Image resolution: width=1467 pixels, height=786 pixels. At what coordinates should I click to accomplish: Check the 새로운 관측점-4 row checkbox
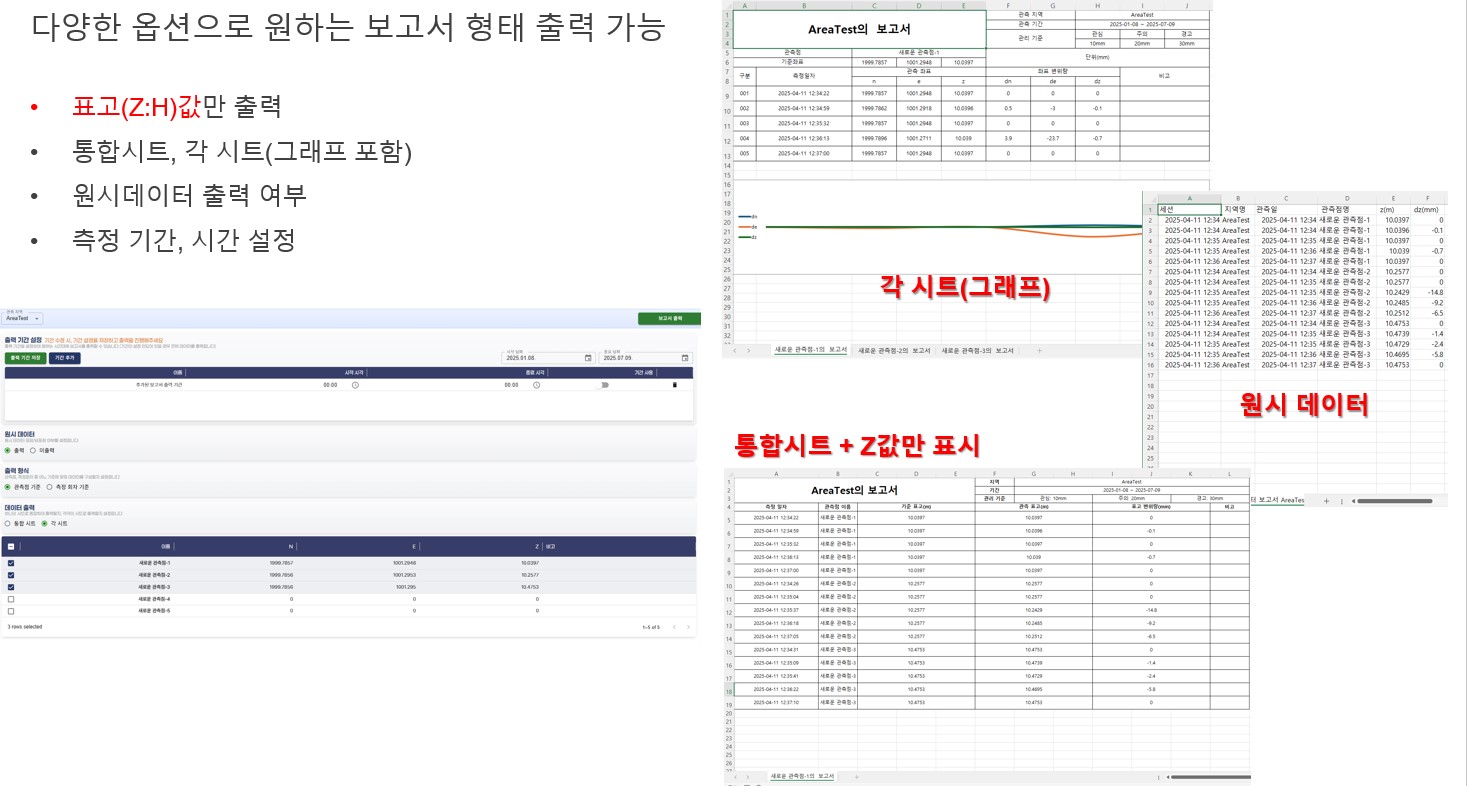(11, 599)
